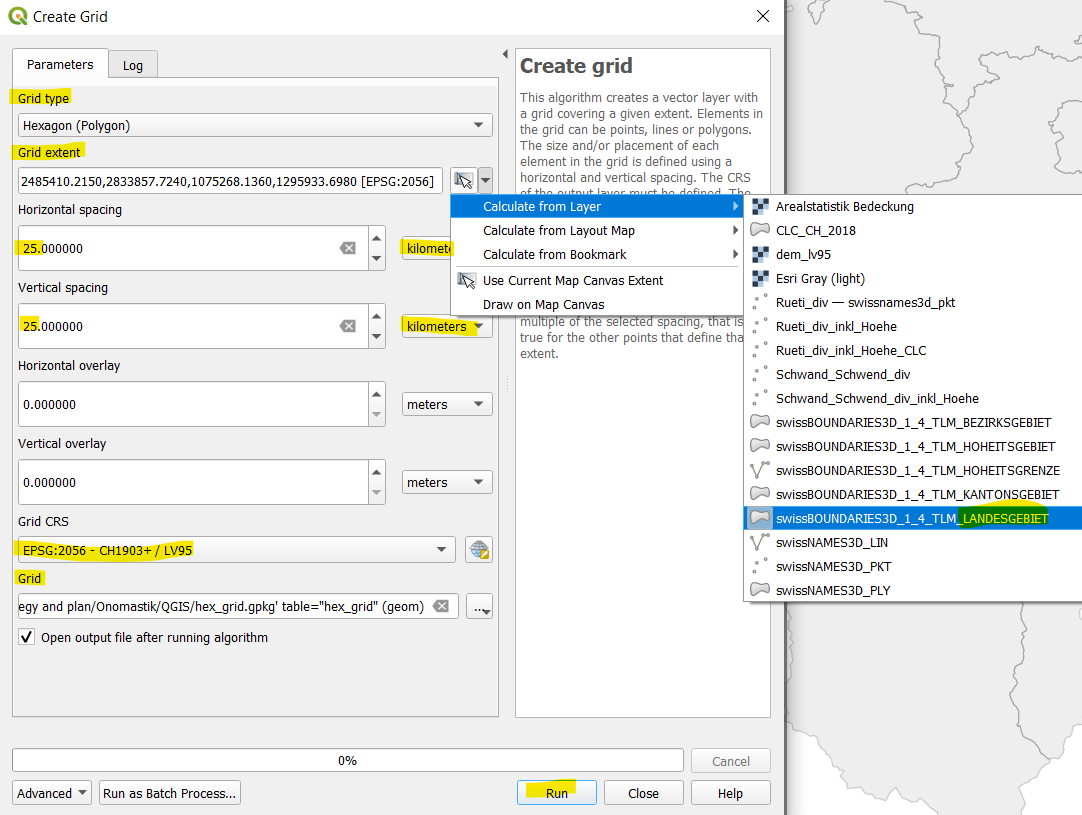The image size is (1082, 815).
Task: Switch to the Log tab
Action: click(132, 66)
